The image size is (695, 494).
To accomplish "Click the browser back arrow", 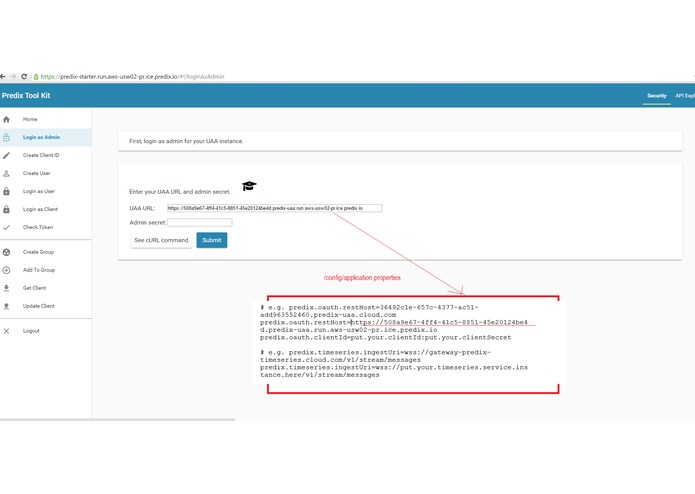I will (x=3, y=77).
